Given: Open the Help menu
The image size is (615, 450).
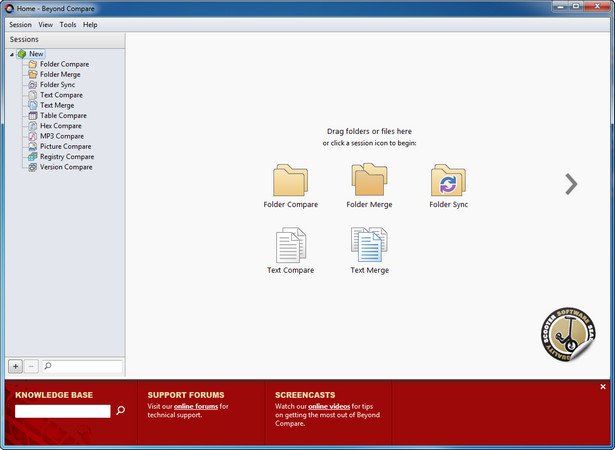Looking at the screenshot, I should [90, 24].
